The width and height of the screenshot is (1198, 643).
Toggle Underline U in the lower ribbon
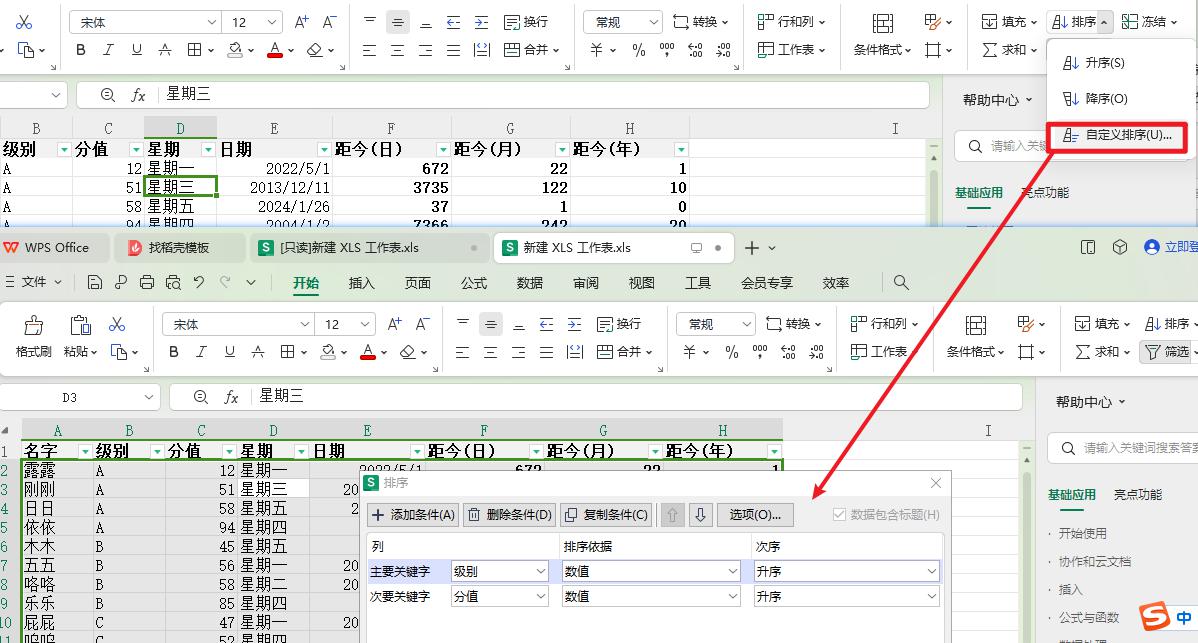click(230, 352)
